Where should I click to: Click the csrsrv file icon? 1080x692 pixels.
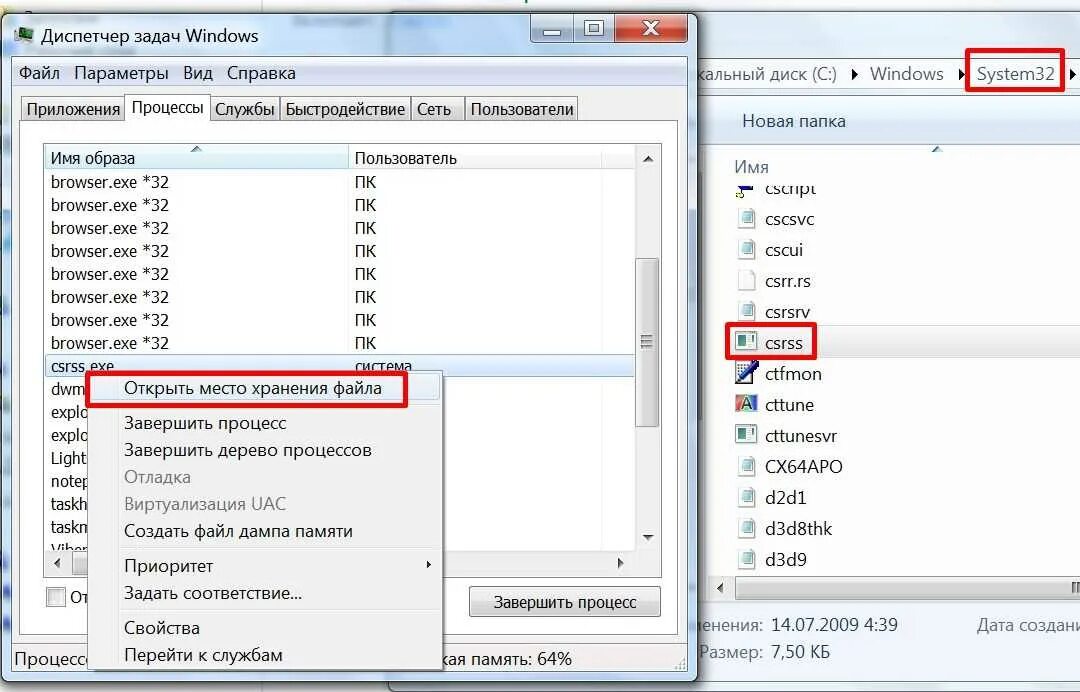pyautogui.click(x=746, y=311)
